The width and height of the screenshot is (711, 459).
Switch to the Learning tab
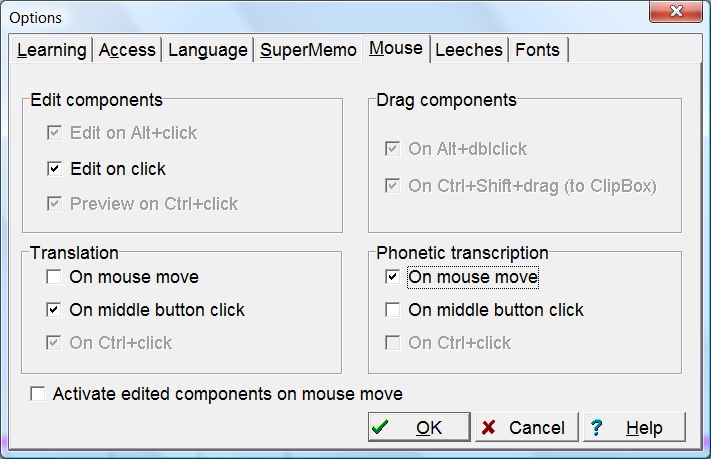[x=52, y=50]
